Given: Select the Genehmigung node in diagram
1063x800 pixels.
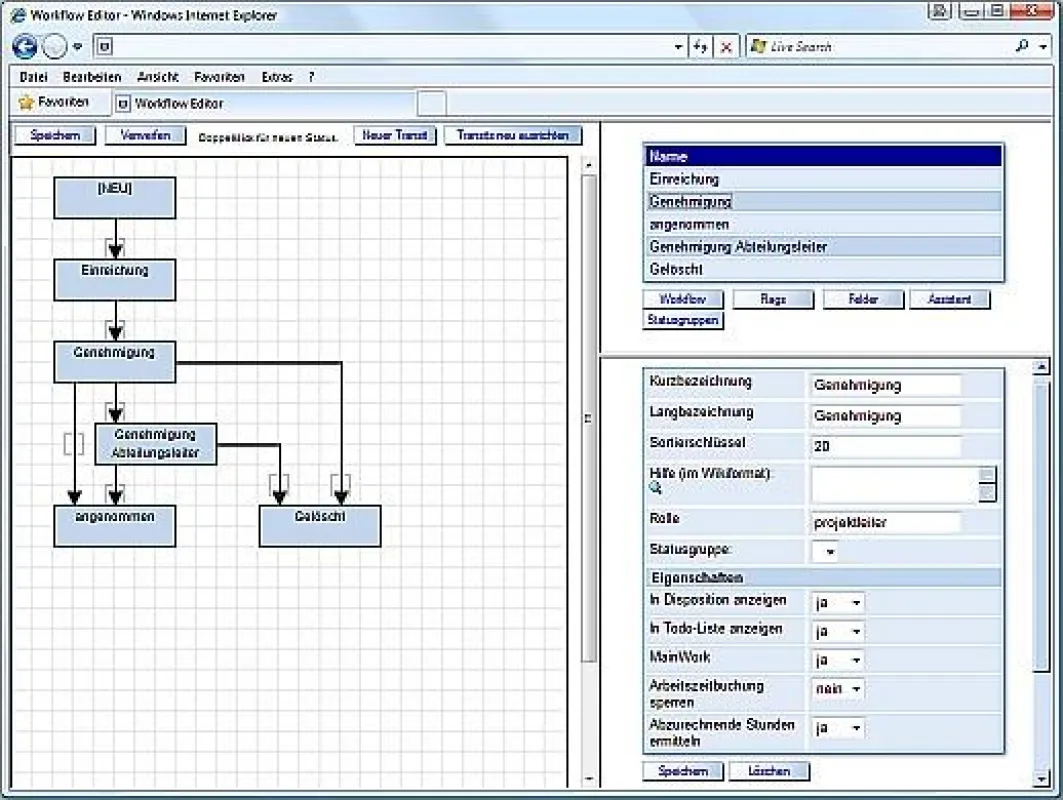Looking at the screenshot, I should [x=115, y=361].
